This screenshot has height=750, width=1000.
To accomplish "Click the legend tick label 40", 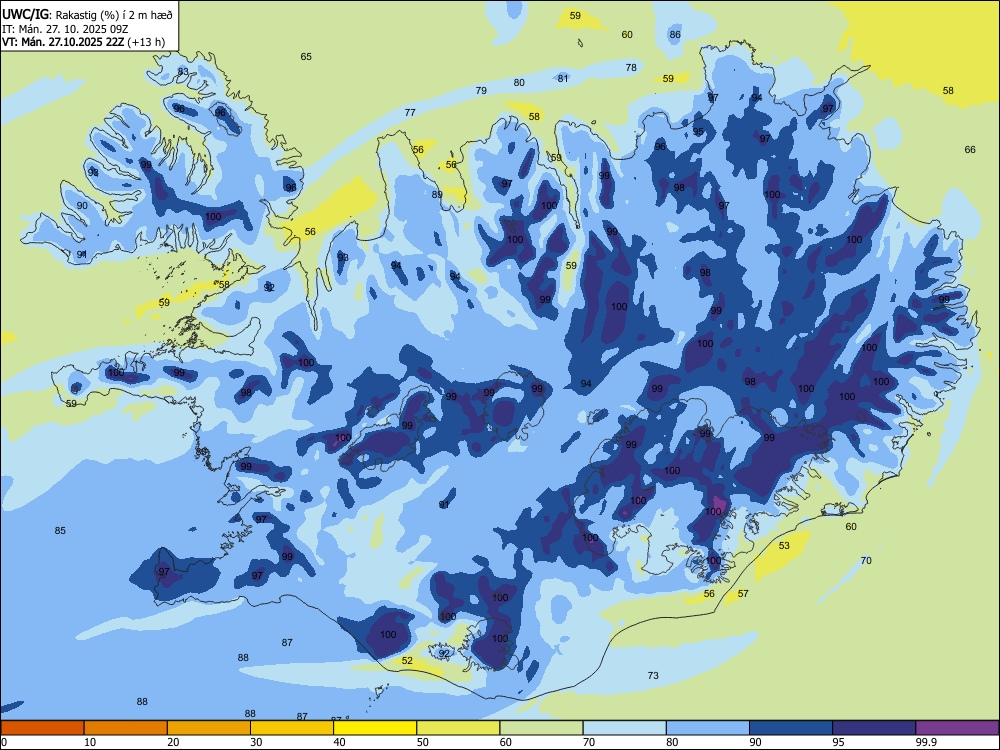I will pyautogui.click(x=340, y=742).
